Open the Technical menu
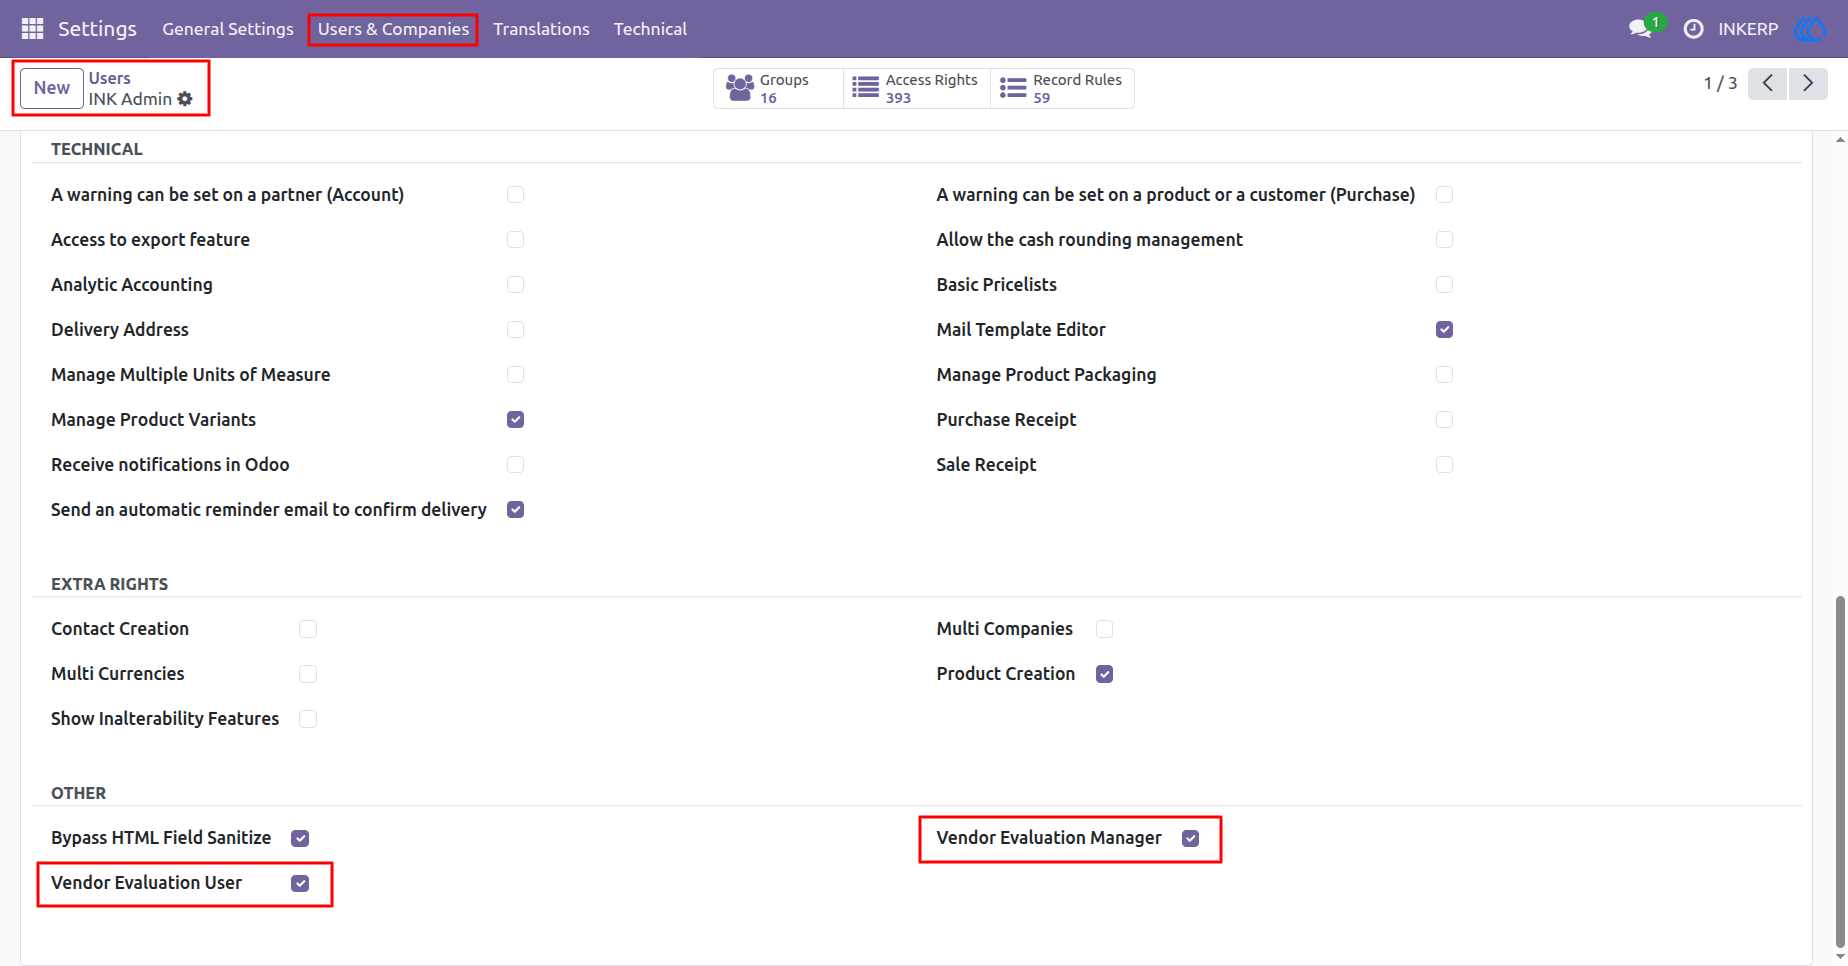The image size is (1848, 966). (x=650, y=29)
